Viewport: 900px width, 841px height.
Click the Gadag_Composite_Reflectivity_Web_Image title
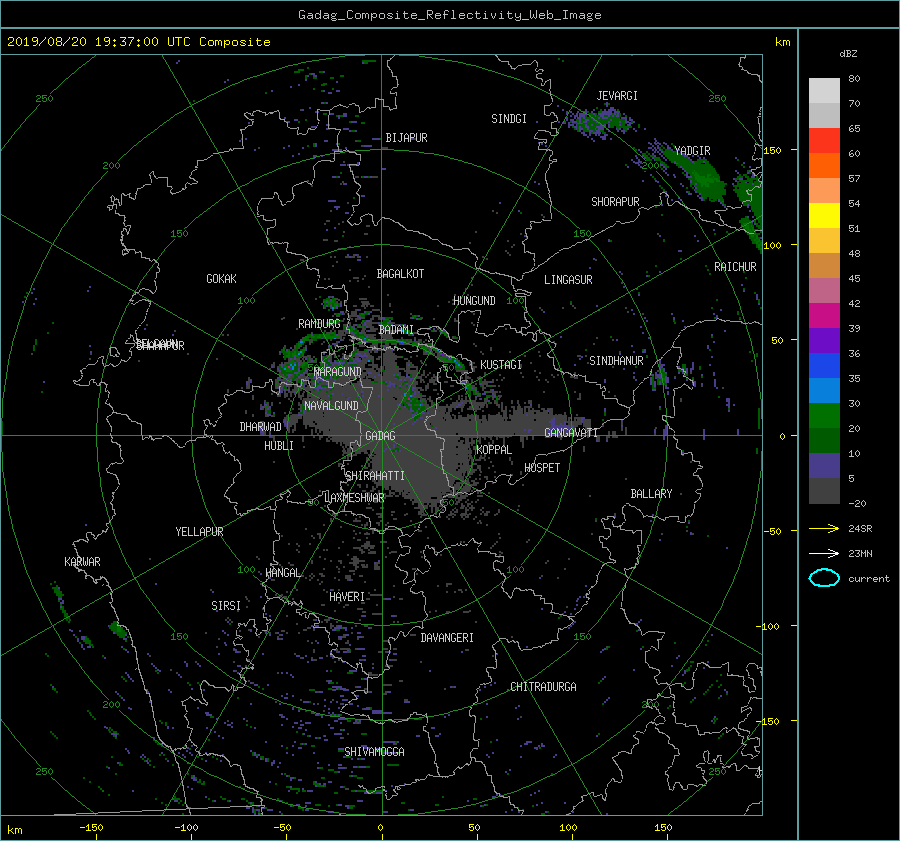[x=450, y=15]
